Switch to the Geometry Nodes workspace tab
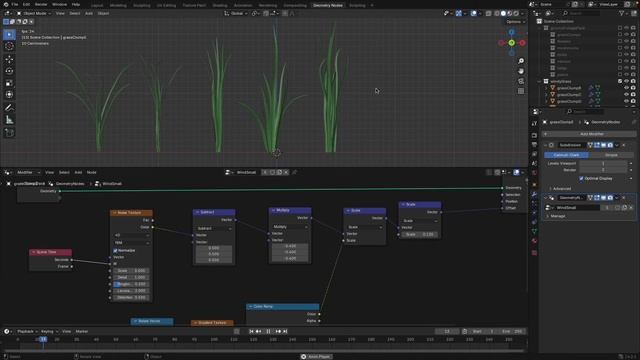Viewport: 640px width, 360px height. pyautogui.click(x=328, y=5)
